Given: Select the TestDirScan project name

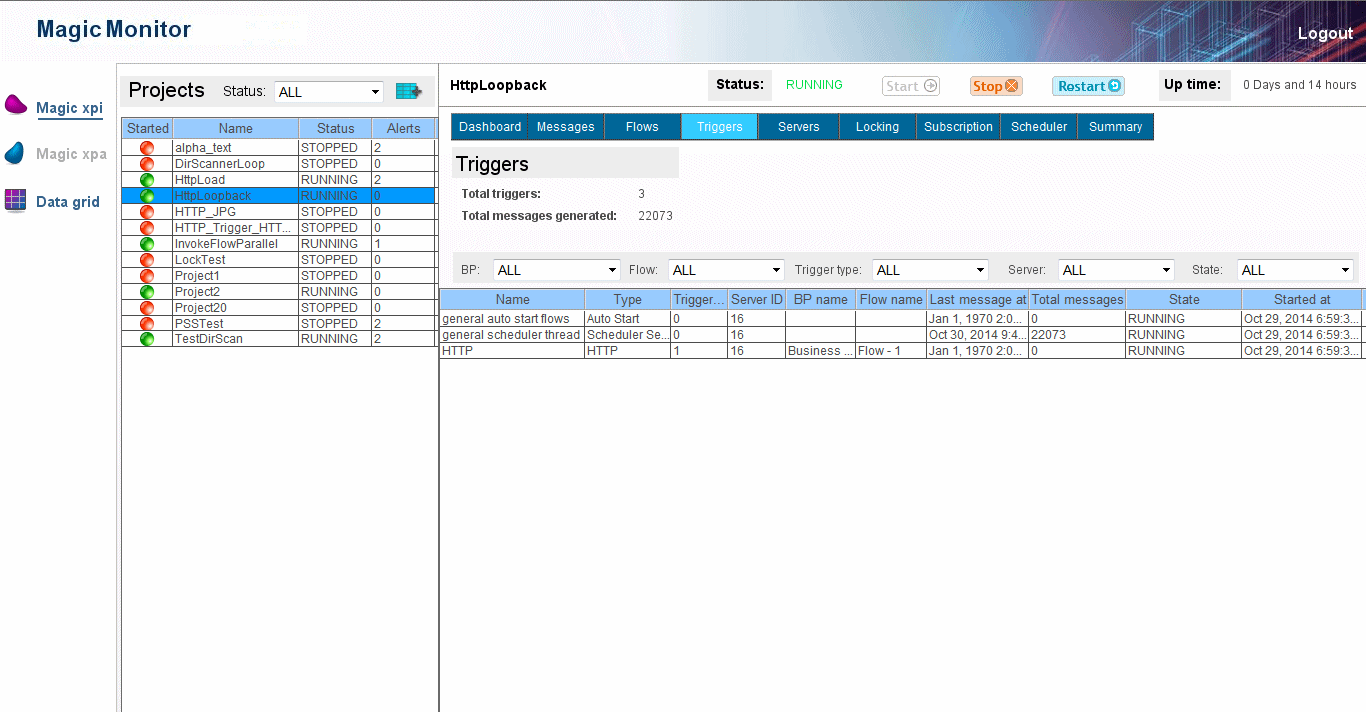Looking at the screenshot, I should [x=208, y=339].
